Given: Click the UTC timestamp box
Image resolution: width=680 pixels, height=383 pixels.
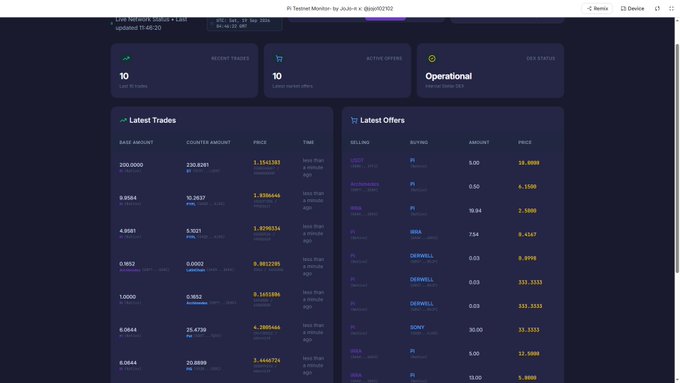Looking at the screenshot, I should pyautogui.click(x=244, y=24).
